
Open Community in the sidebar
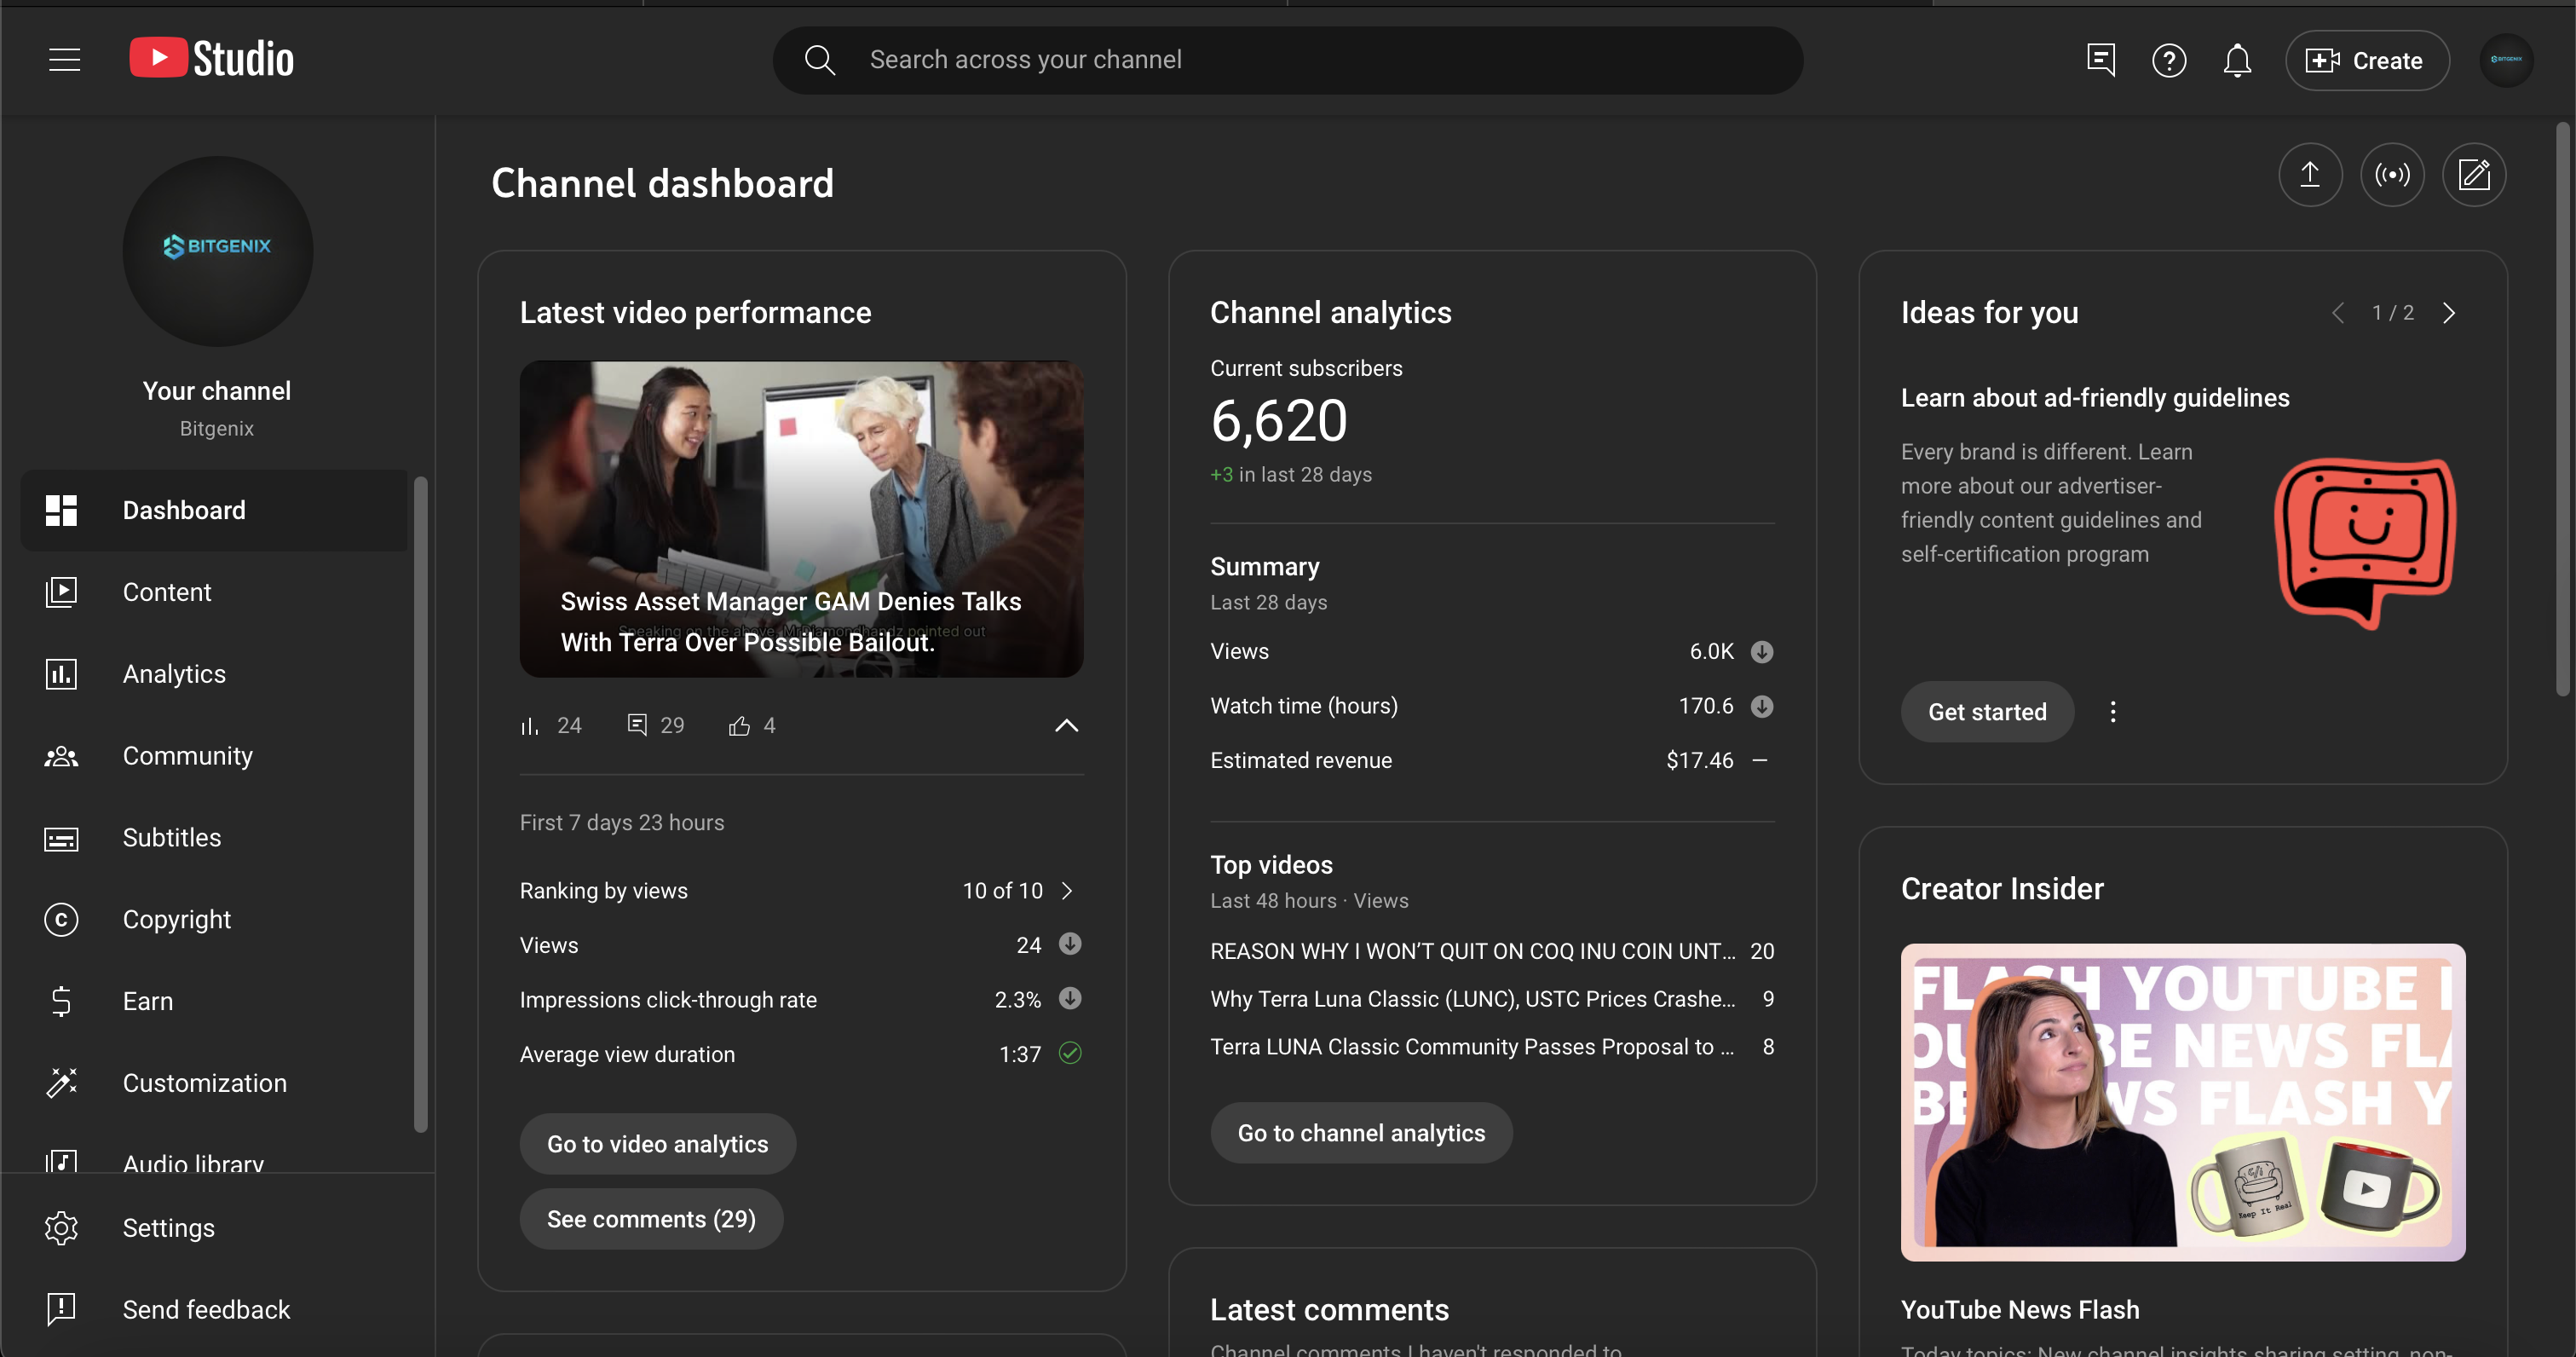click(214, 756)
